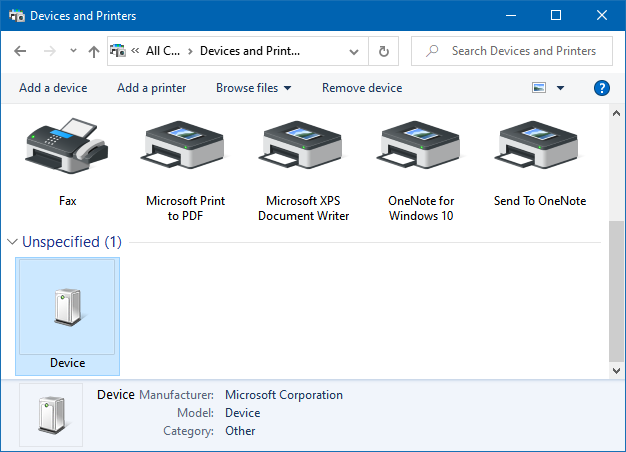Click the Model value Device
The width and height of the screenshot is (626, 452).
tap(243, 413)
